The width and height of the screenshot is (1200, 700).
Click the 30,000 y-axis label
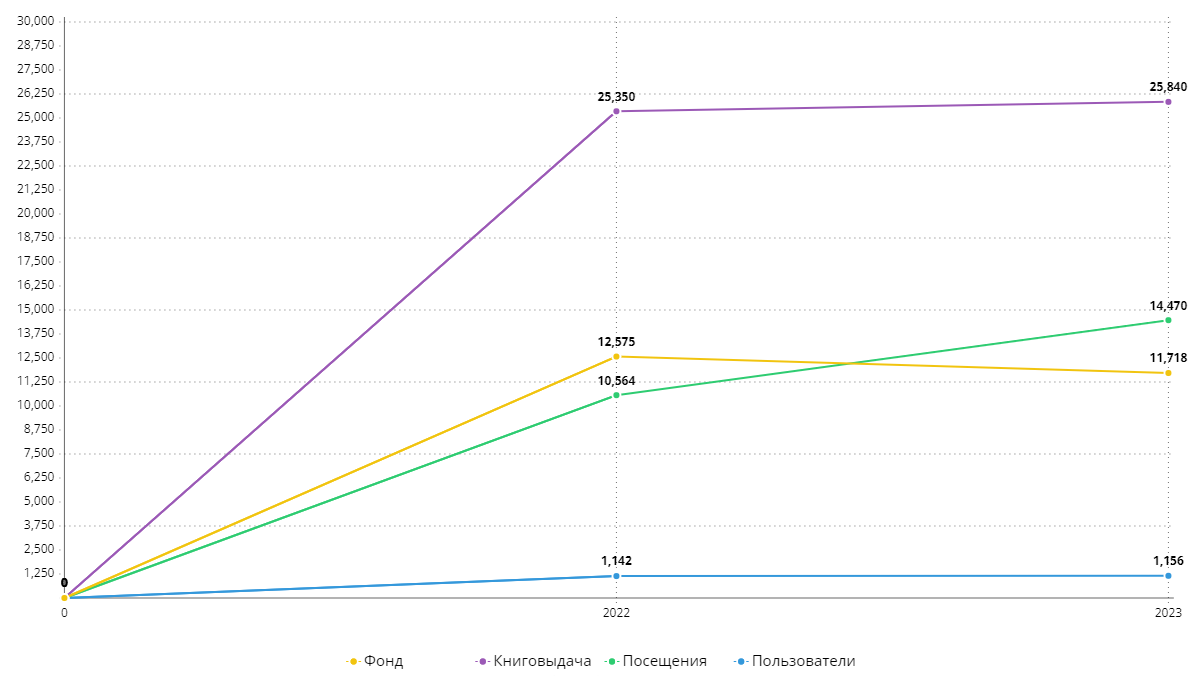pyautogui.click(x=36, y=21)
